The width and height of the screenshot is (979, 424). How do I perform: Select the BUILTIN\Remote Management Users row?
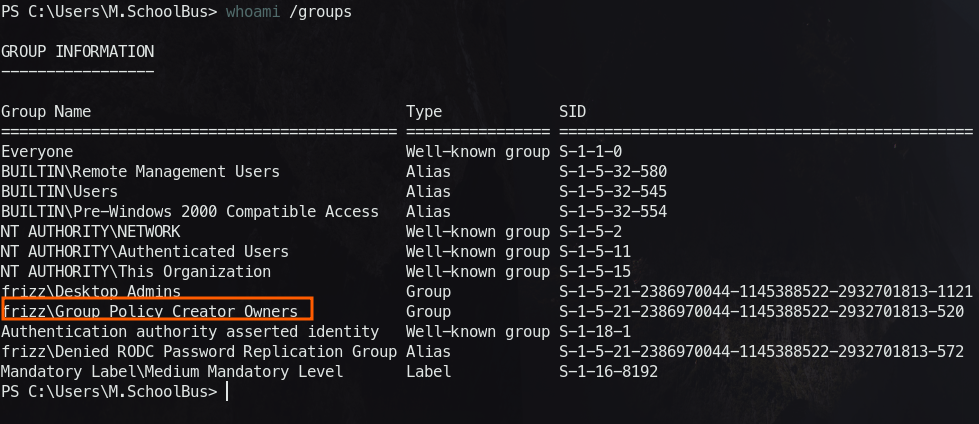point(140,171)
